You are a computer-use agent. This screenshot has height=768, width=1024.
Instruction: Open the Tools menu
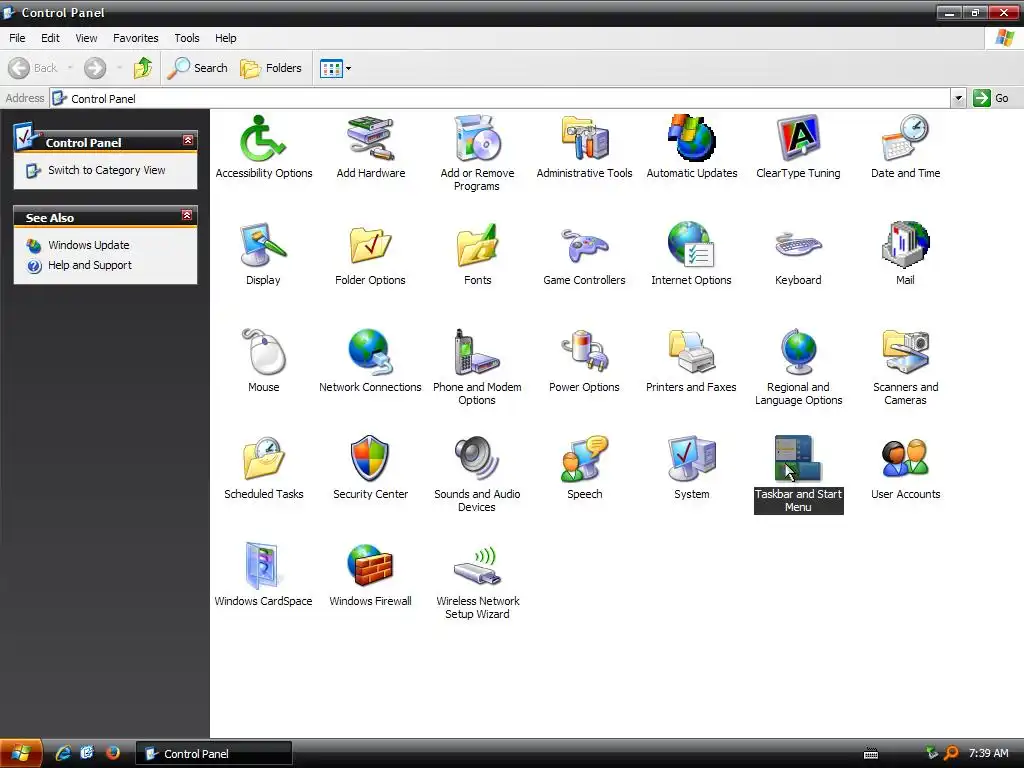coord(187,38)
